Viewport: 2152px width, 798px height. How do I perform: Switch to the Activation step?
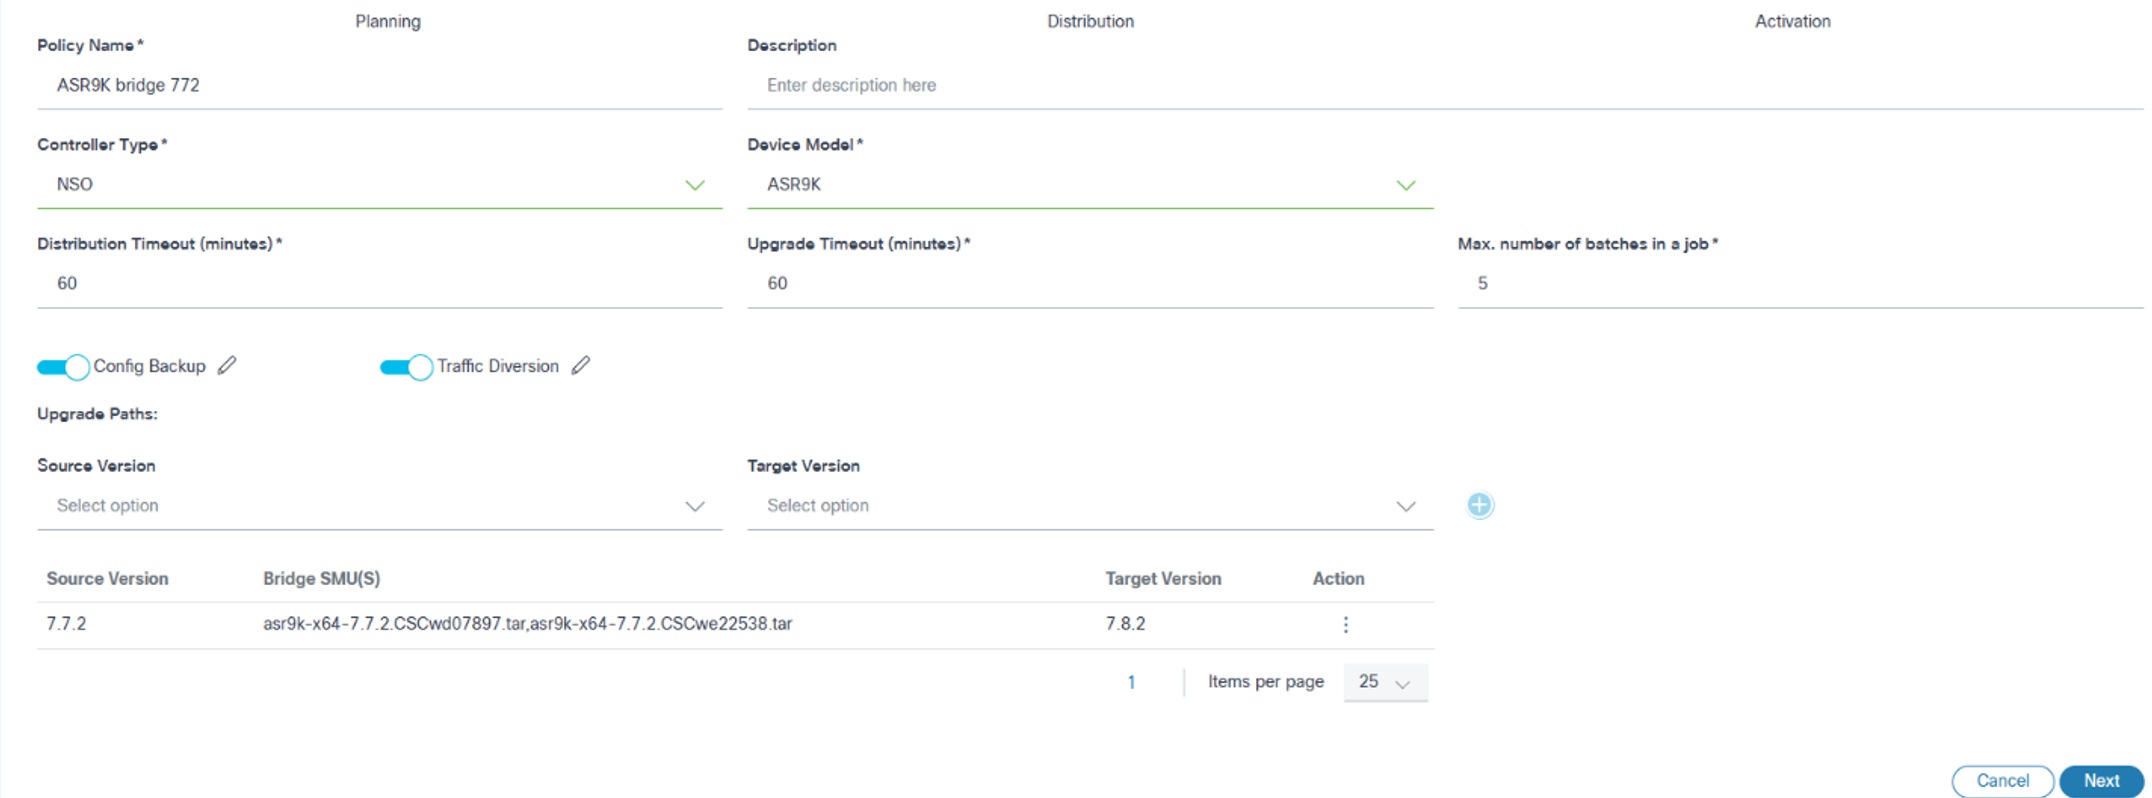pyautogui.click(x=1792, y=21)
